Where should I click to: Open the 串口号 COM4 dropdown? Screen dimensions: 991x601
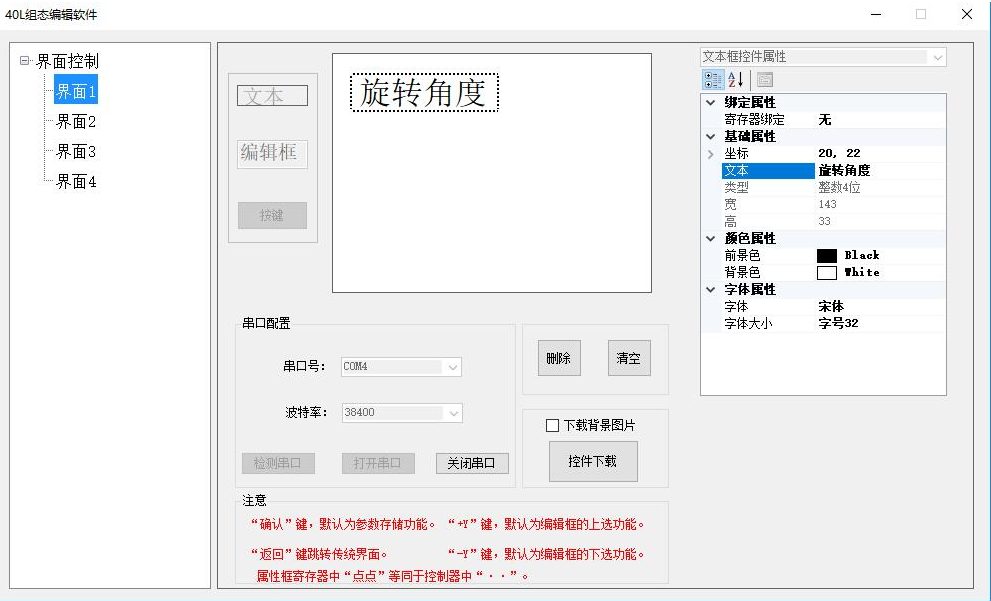452,367
